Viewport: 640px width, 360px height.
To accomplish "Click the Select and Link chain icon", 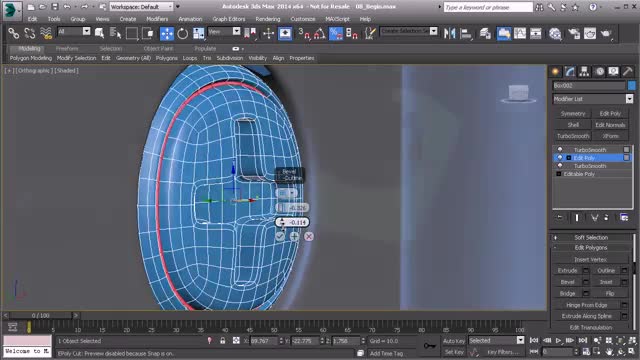I will pos(13,33).
